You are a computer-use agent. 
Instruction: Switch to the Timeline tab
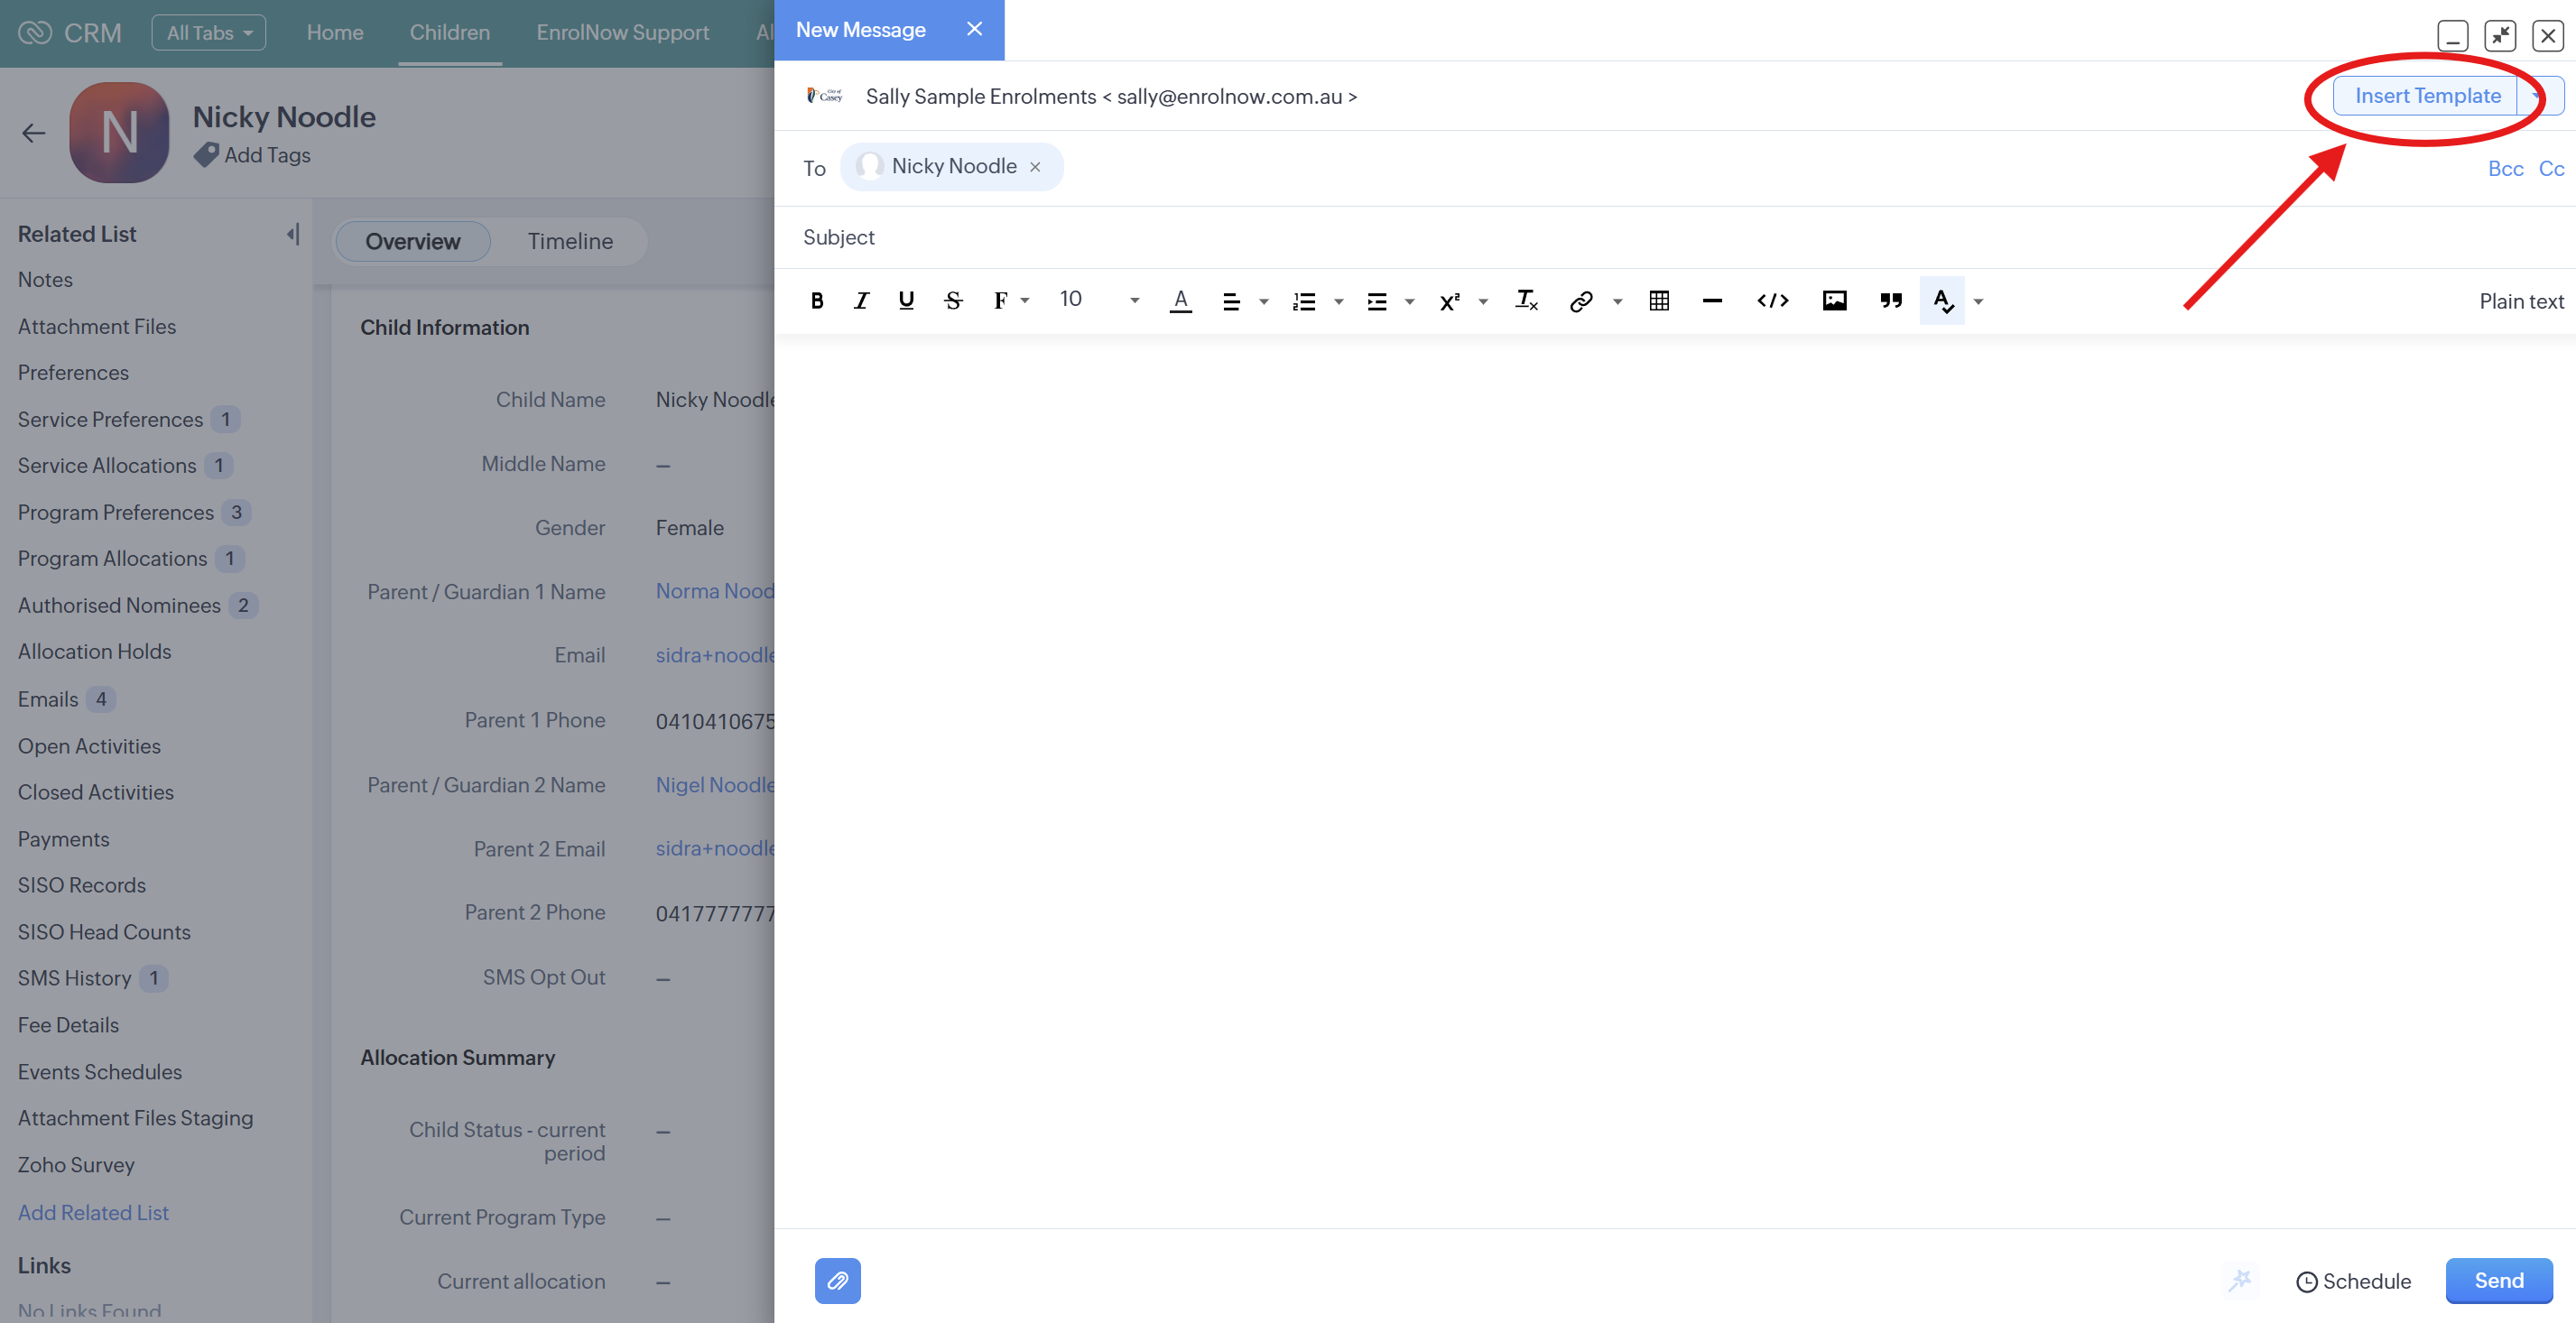[570, 241]
